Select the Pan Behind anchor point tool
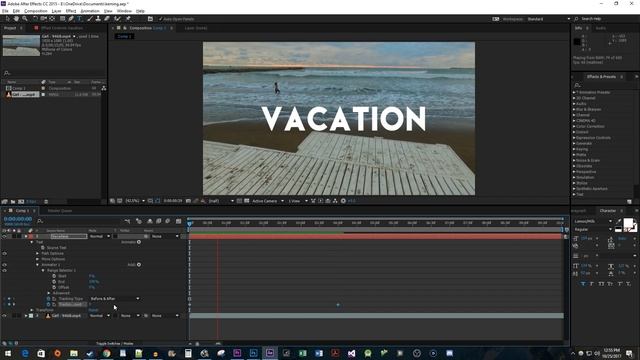This screenshot has width=640, height=360. 52,19
